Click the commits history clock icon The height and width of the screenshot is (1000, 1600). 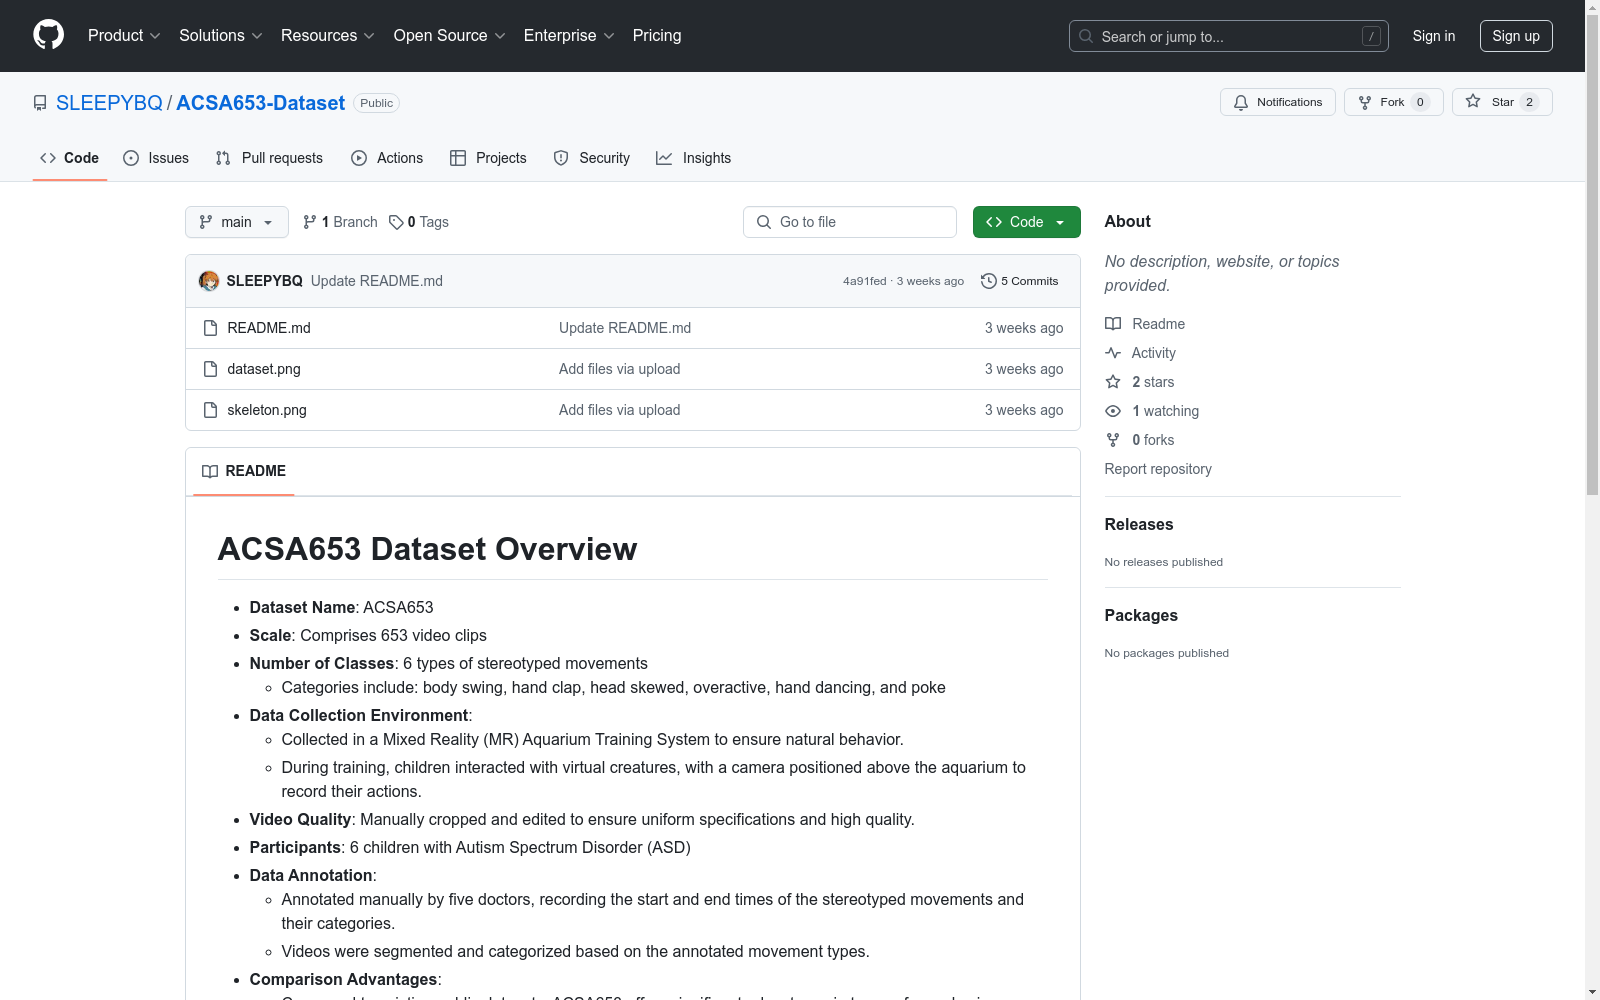(x=989, y=281)
